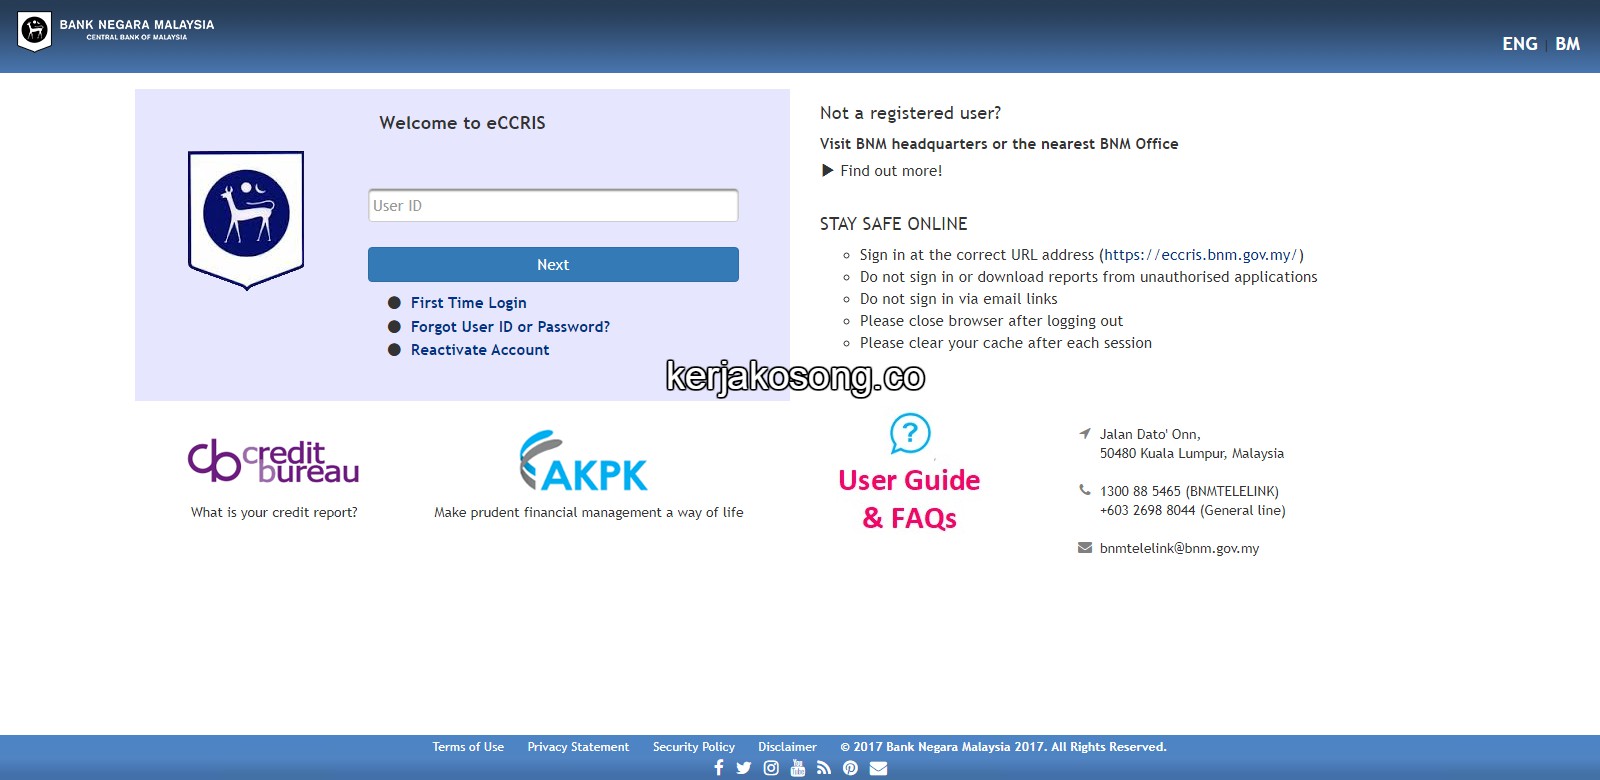Open User Guide & FAQs
Screen dimensions: 1600x780
pos(909,499)
